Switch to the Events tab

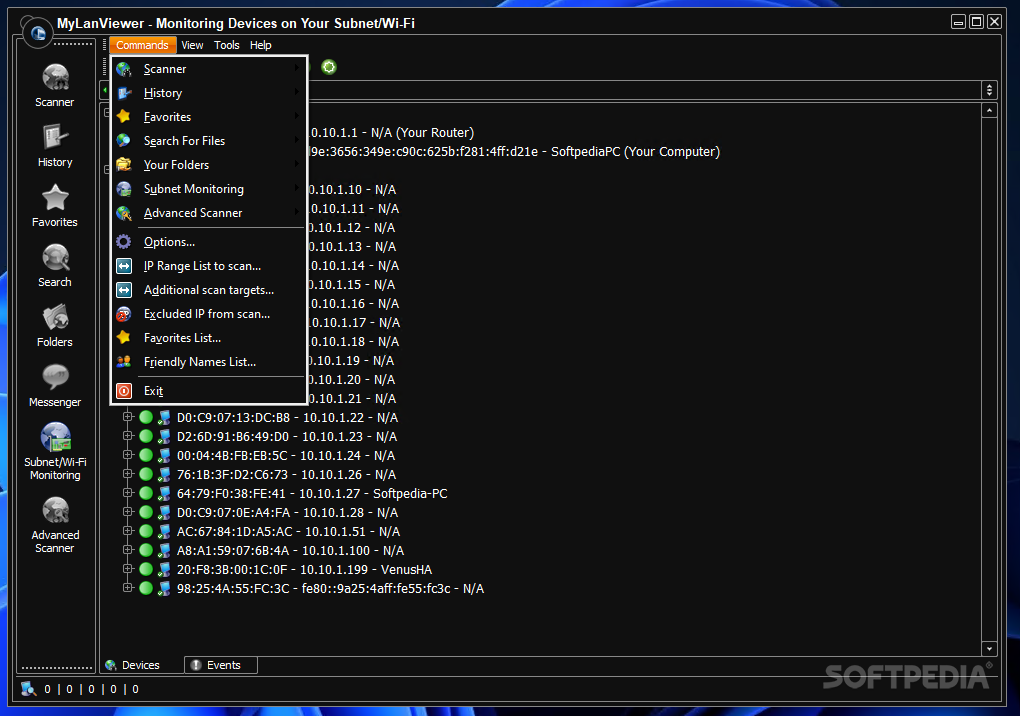(x=222, y=665)
